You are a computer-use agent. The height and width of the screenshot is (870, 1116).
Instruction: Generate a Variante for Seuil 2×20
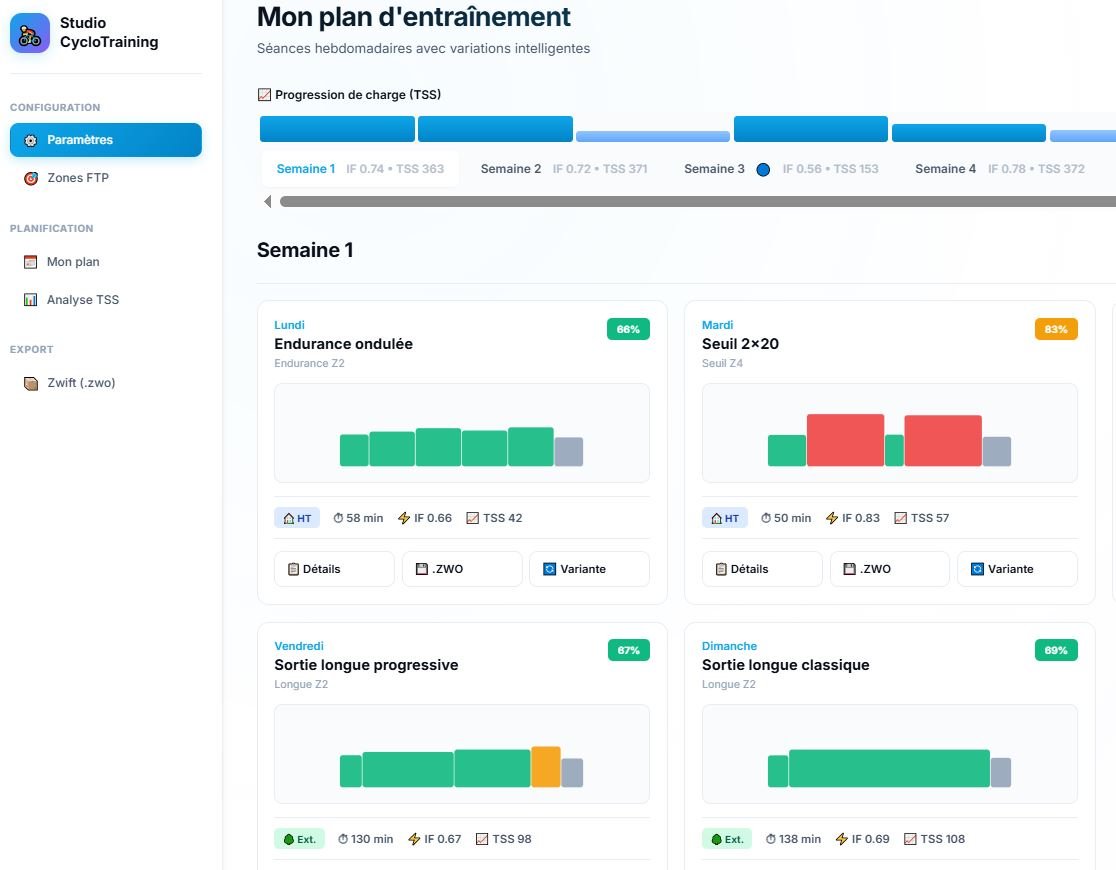click(x=1017, y=569)
